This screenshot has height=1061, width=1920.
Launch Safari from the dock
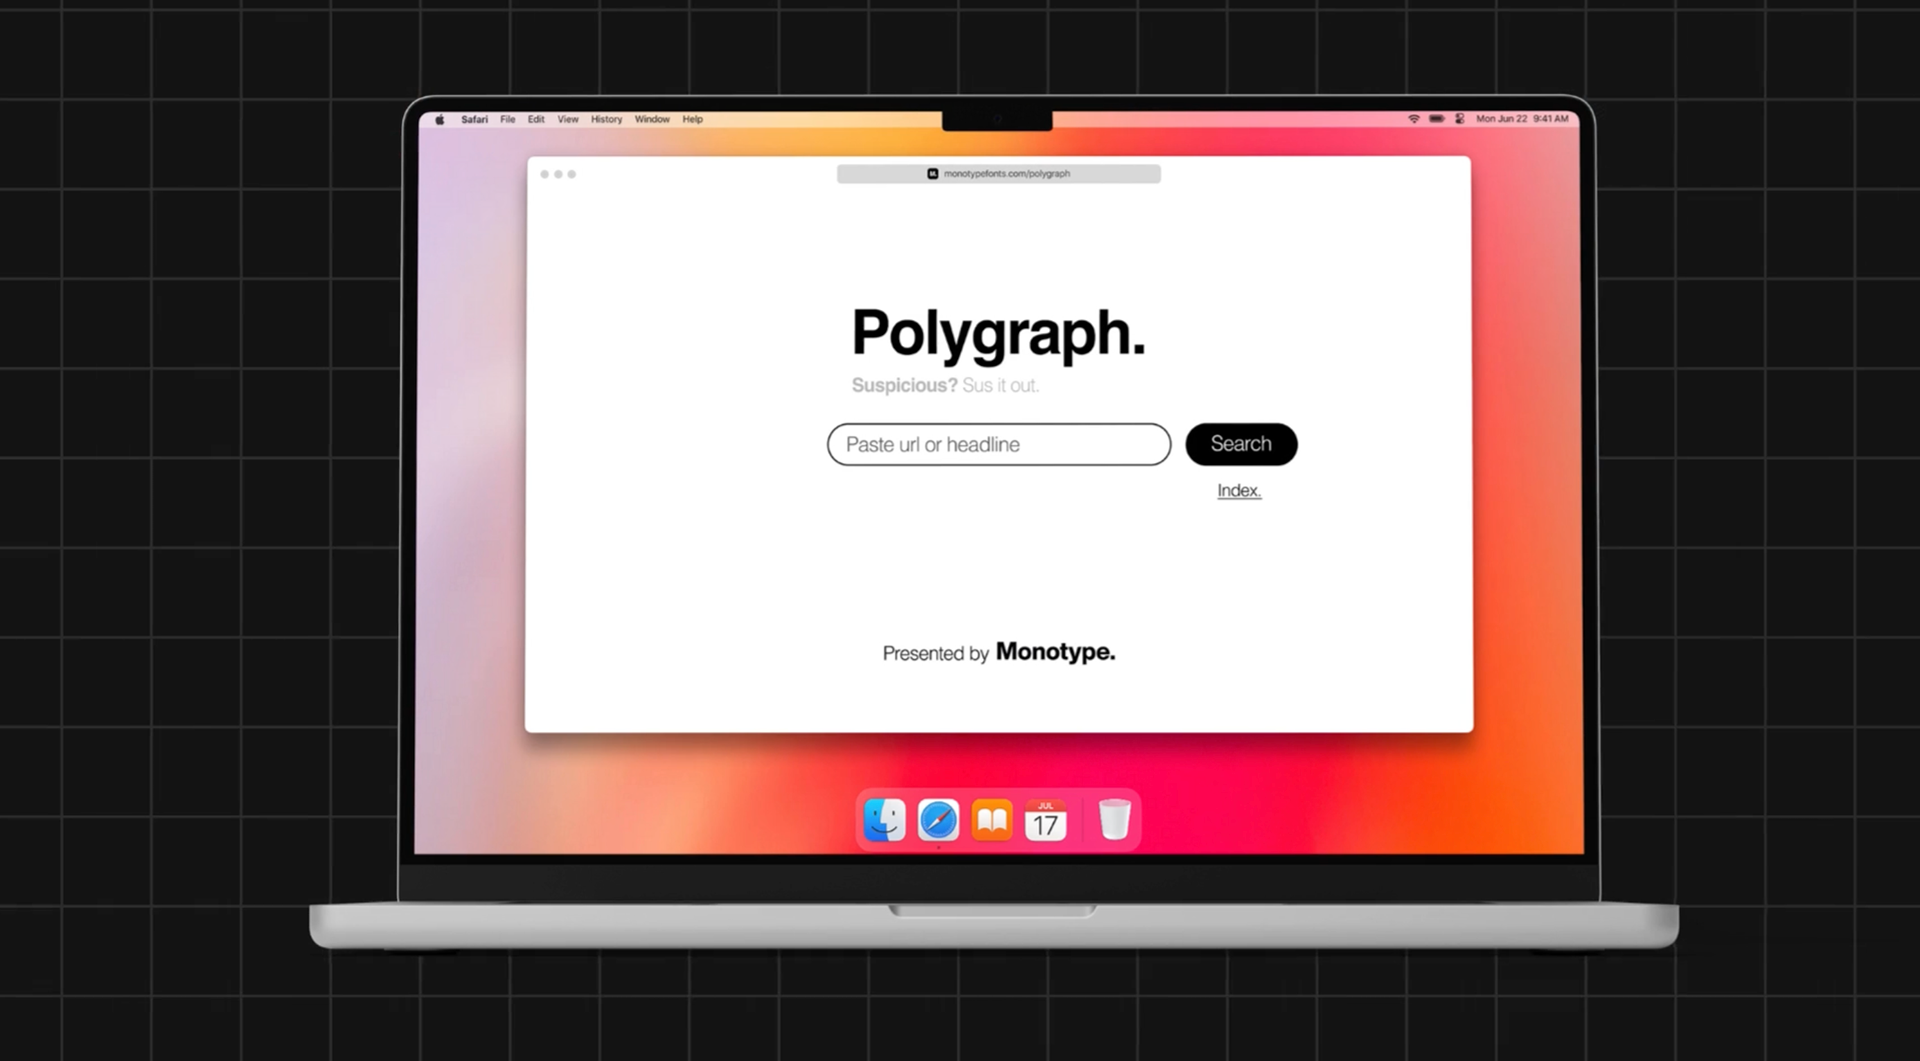[x=938, y=820]
